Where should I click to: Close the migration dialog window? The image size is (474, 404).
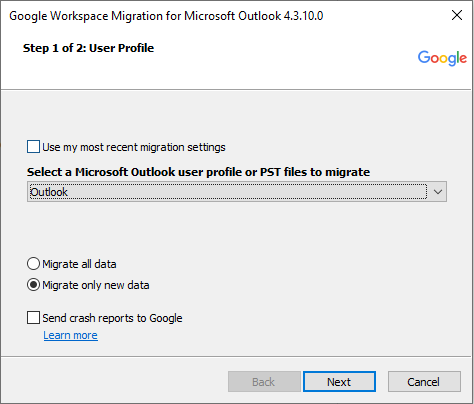click(x=457, y=15)
